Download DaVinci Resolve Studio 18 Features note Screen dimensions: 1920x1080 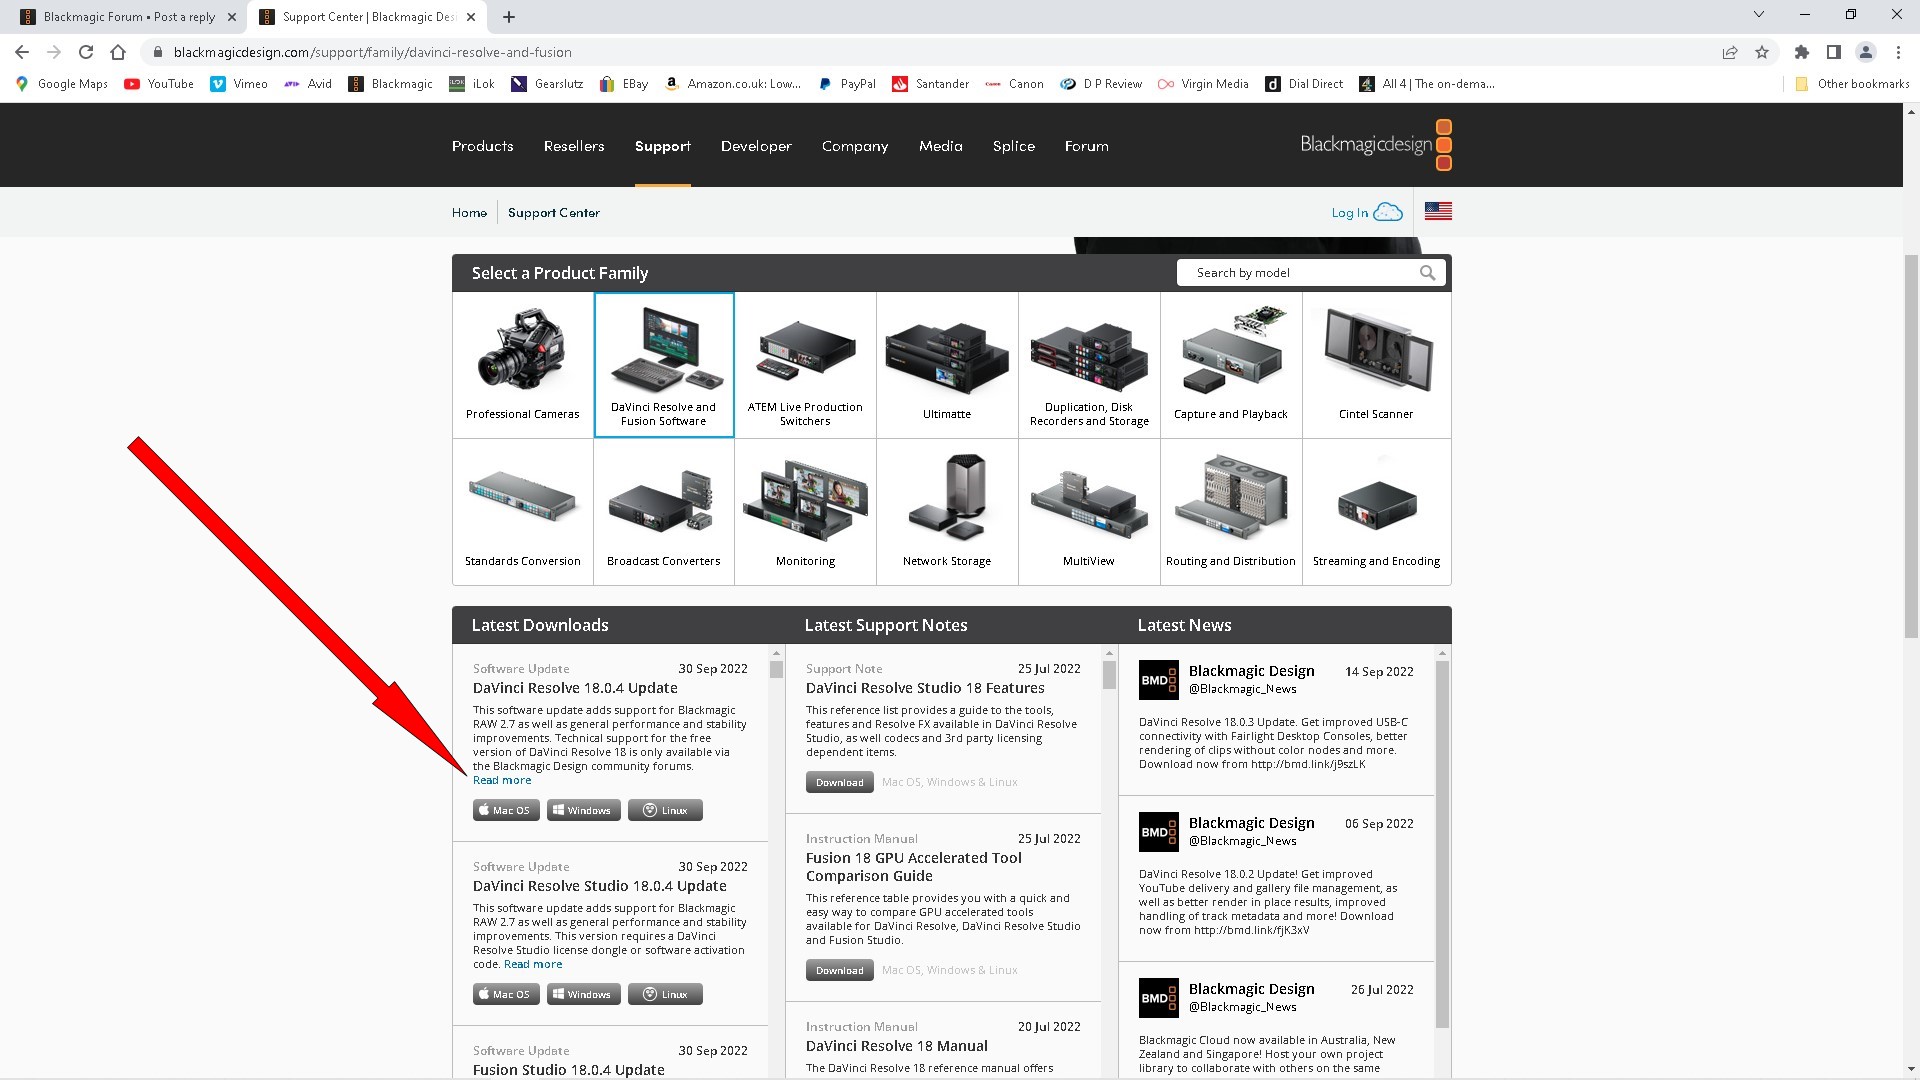tap(840, 782)
